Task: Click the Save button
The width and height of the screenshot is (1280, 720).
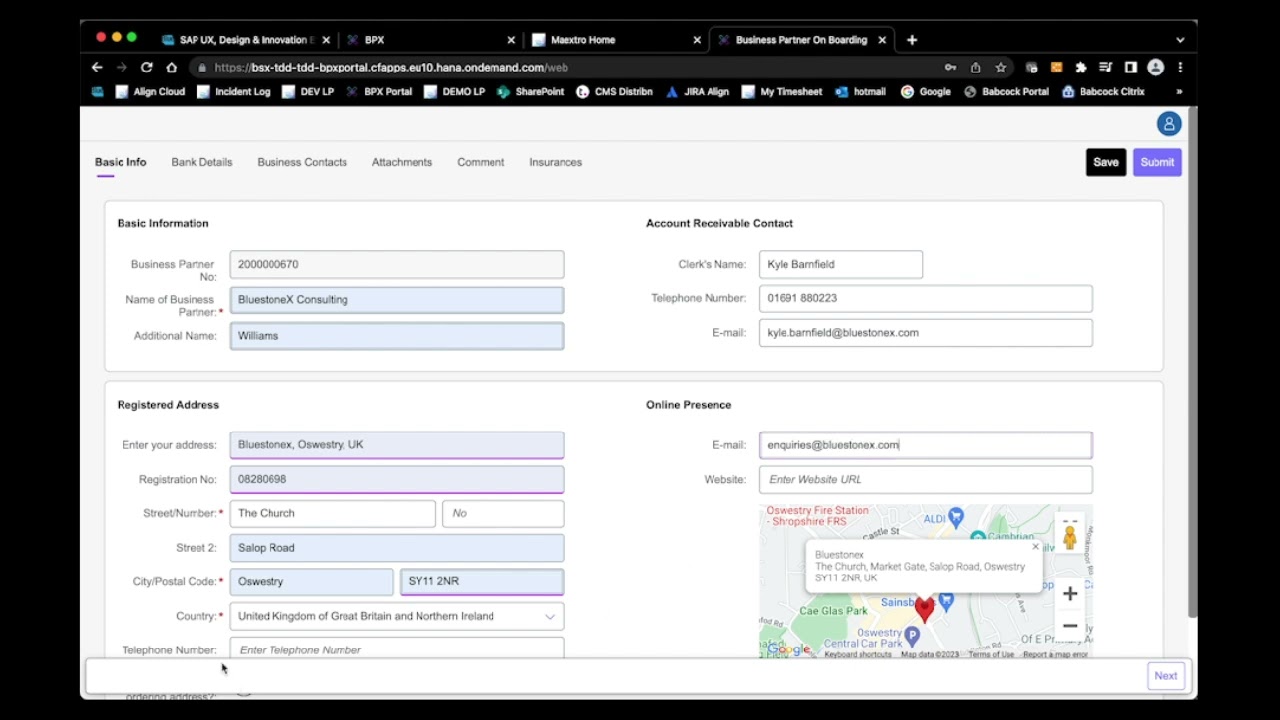Action: coord(1106,162)
